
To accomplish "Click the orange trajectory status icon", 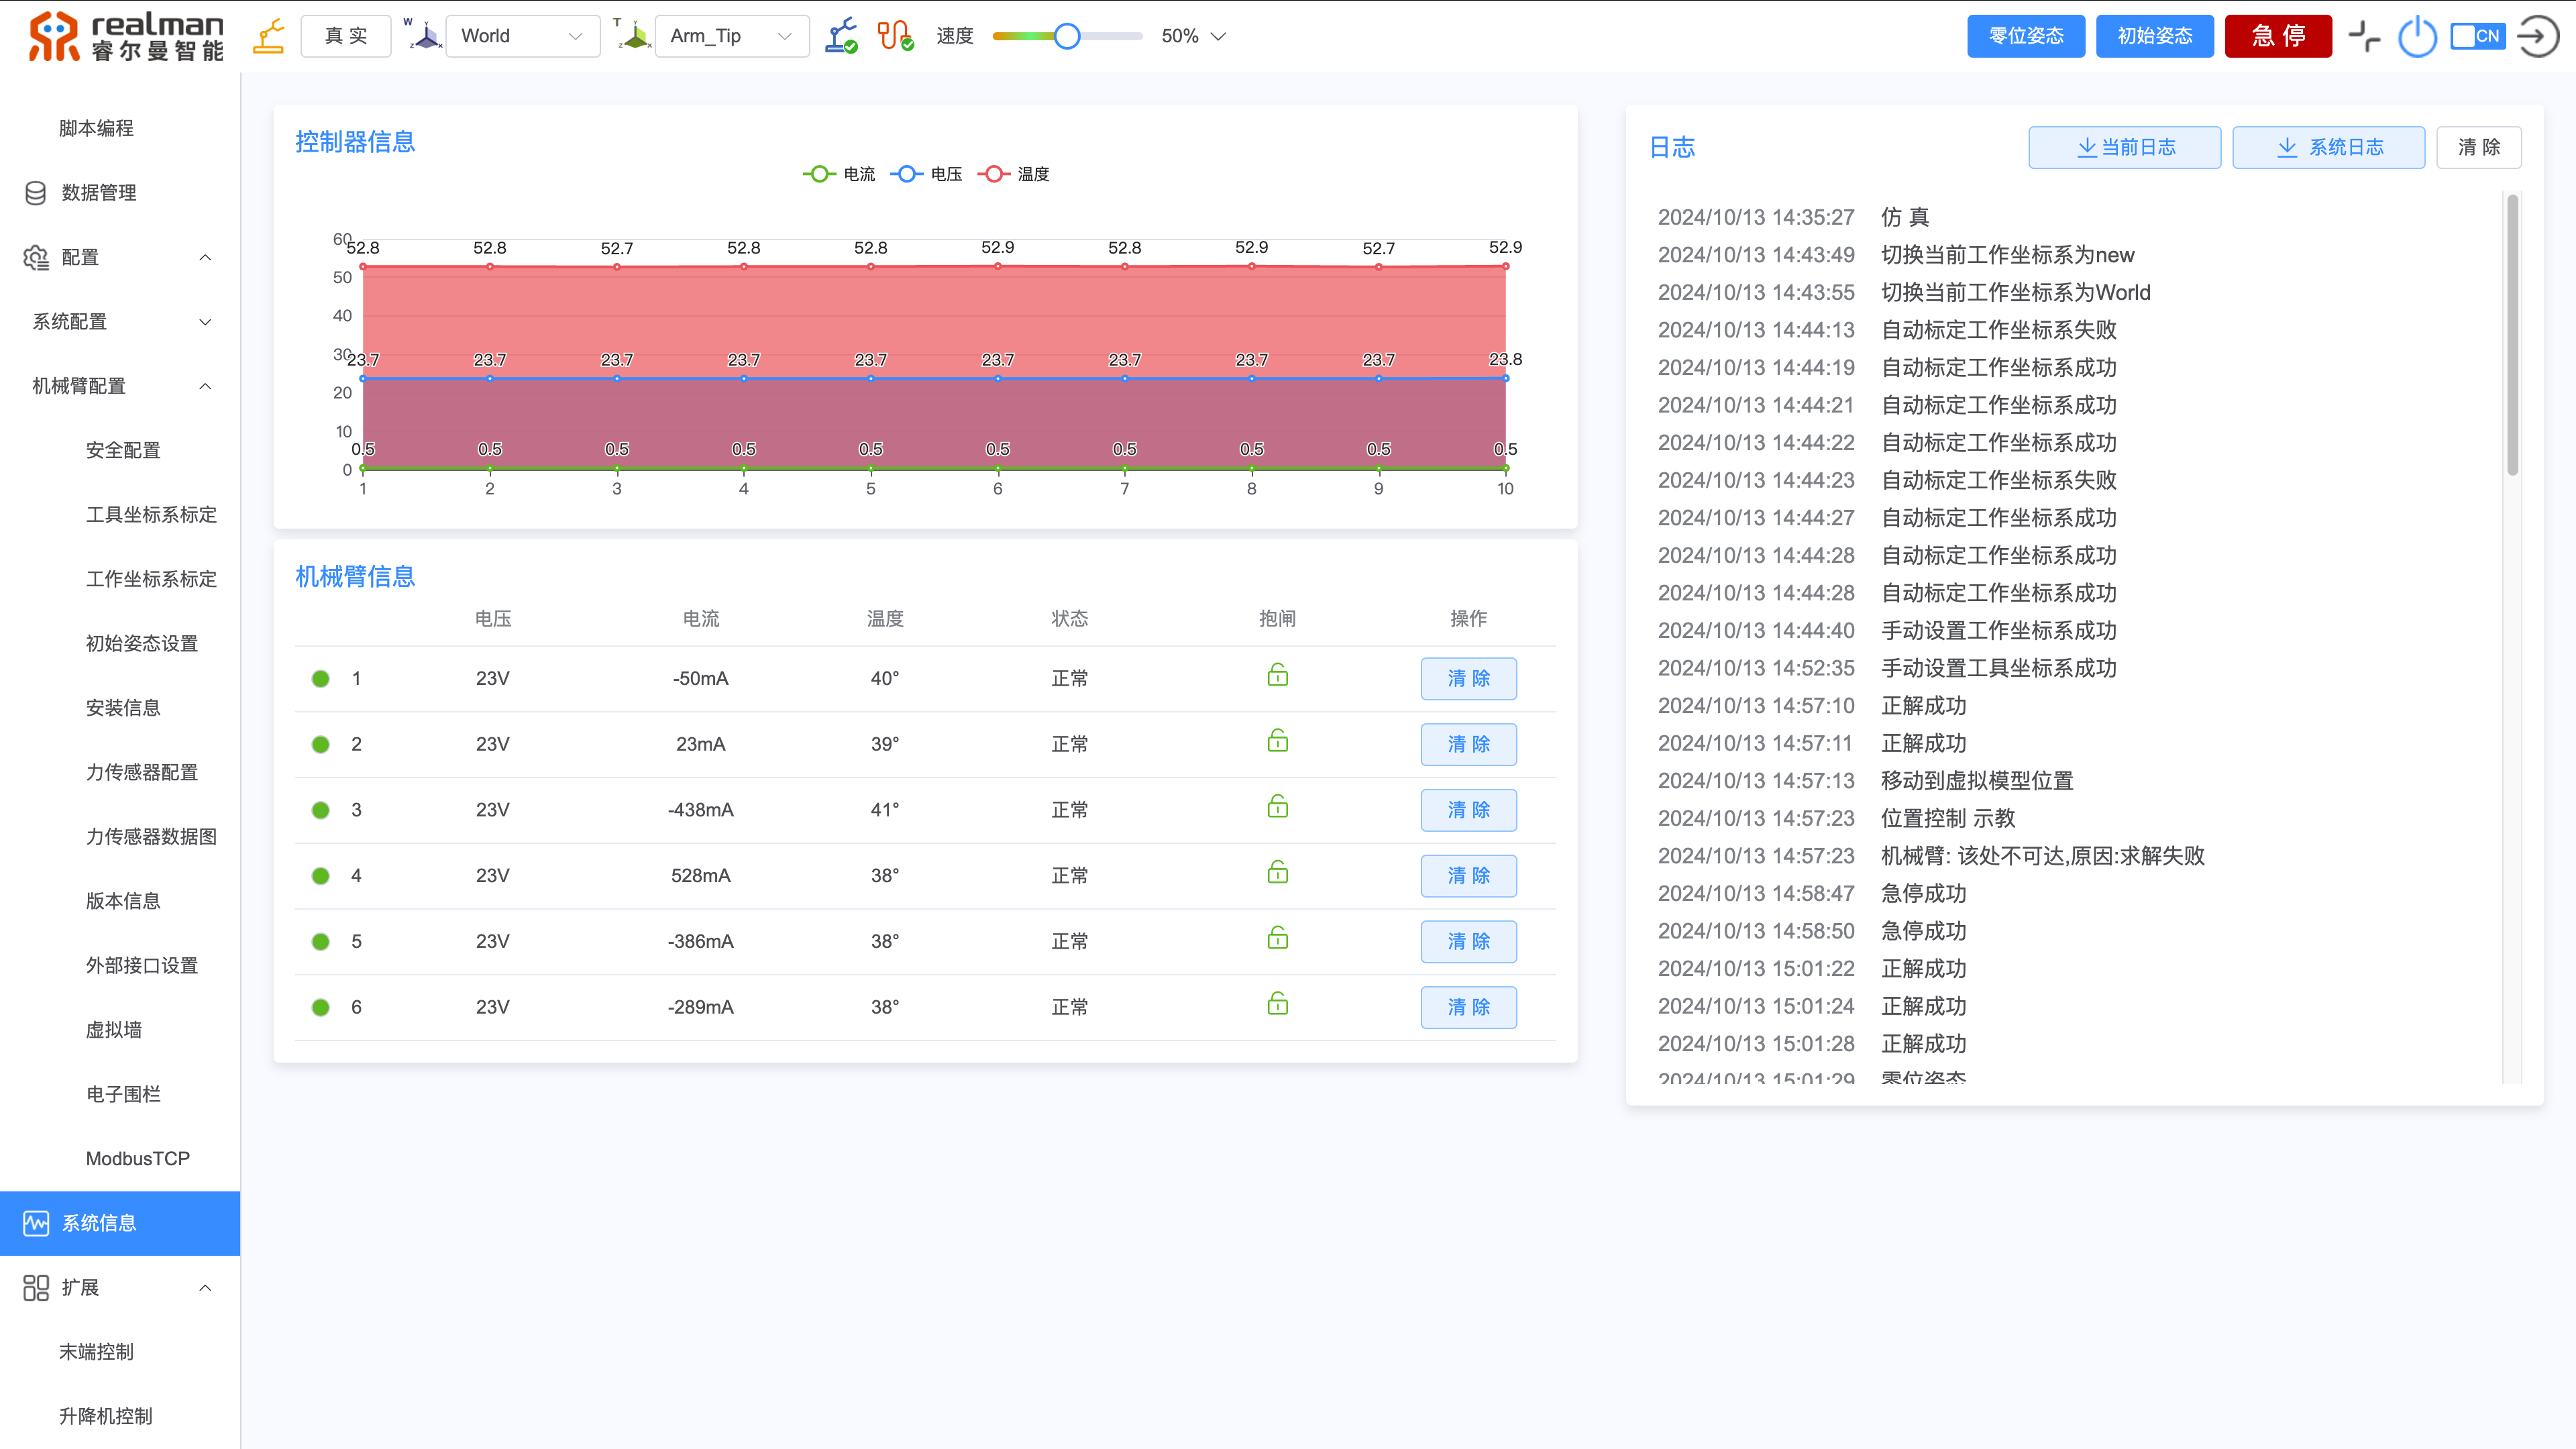I will point(895,36).
